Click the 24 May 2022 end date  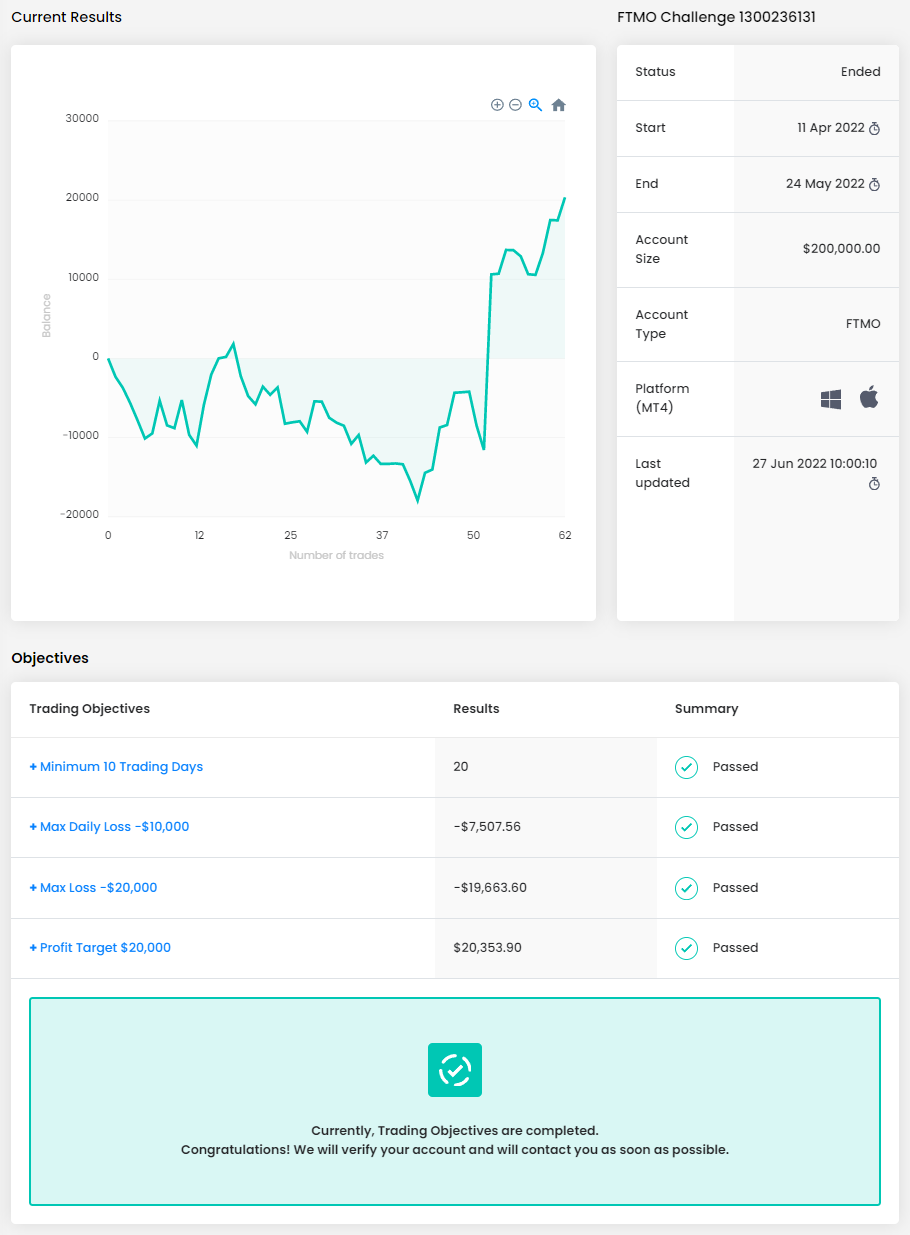825,184
